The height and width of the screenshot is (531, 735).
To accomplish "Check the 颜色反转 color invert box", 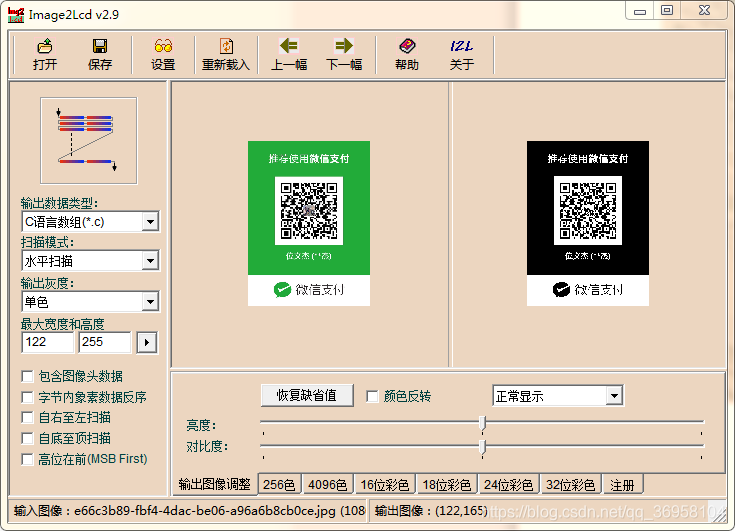I will 373,396.
